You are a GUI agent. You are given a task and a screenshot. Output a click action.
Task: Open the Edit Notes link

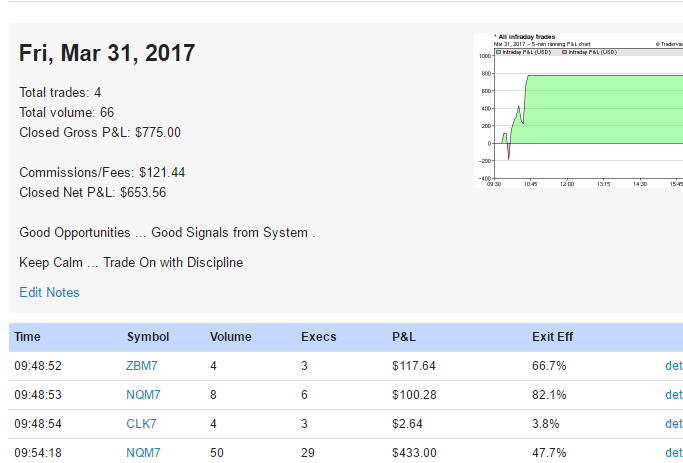[49, 292]
